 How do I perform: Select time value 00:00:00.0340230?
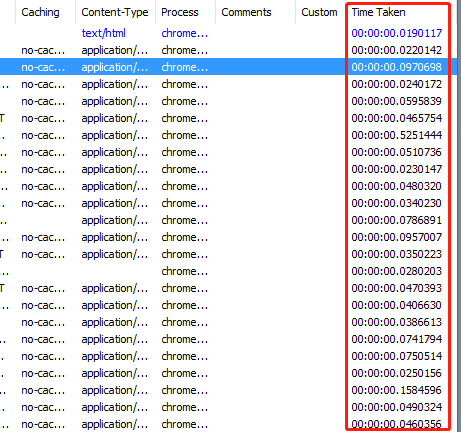click(397, 203)
